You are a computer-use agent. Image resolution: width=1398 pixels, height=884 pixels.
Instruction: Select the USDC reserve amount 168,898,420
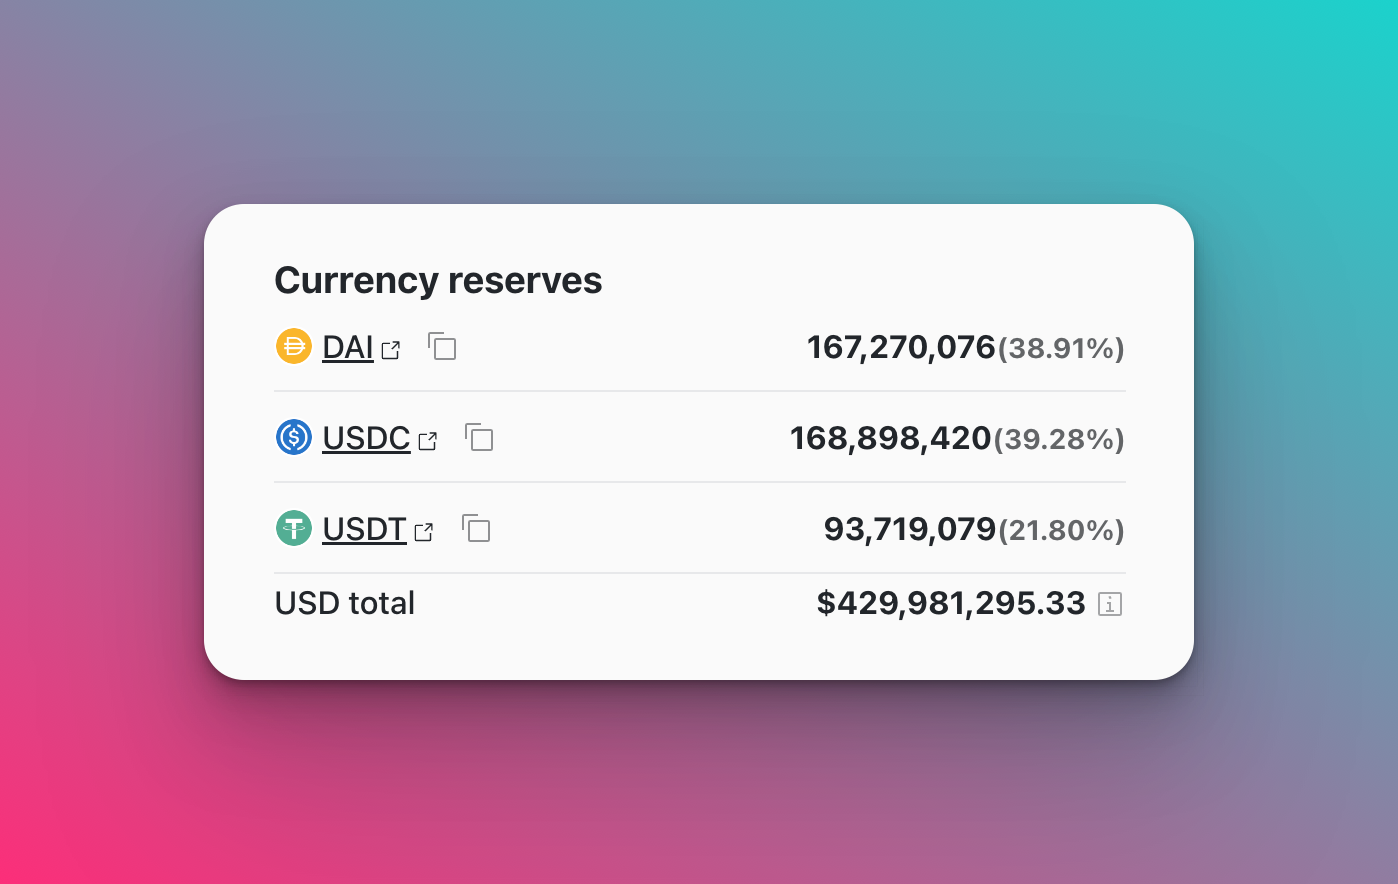coord(891,438)
